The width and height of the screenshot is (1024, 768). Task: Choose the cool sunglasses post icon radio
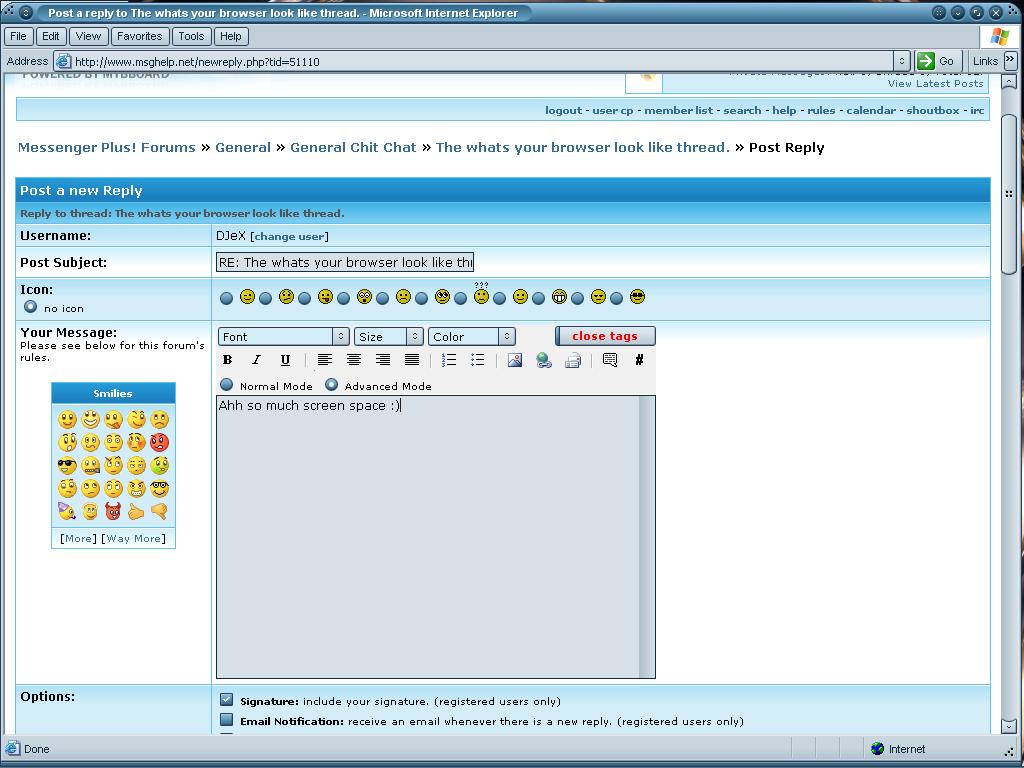616,298
